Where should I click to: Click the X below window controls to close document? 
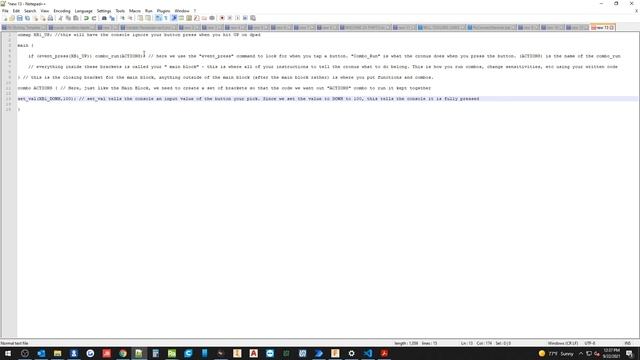pyautogui.click(x=636, y=11)
